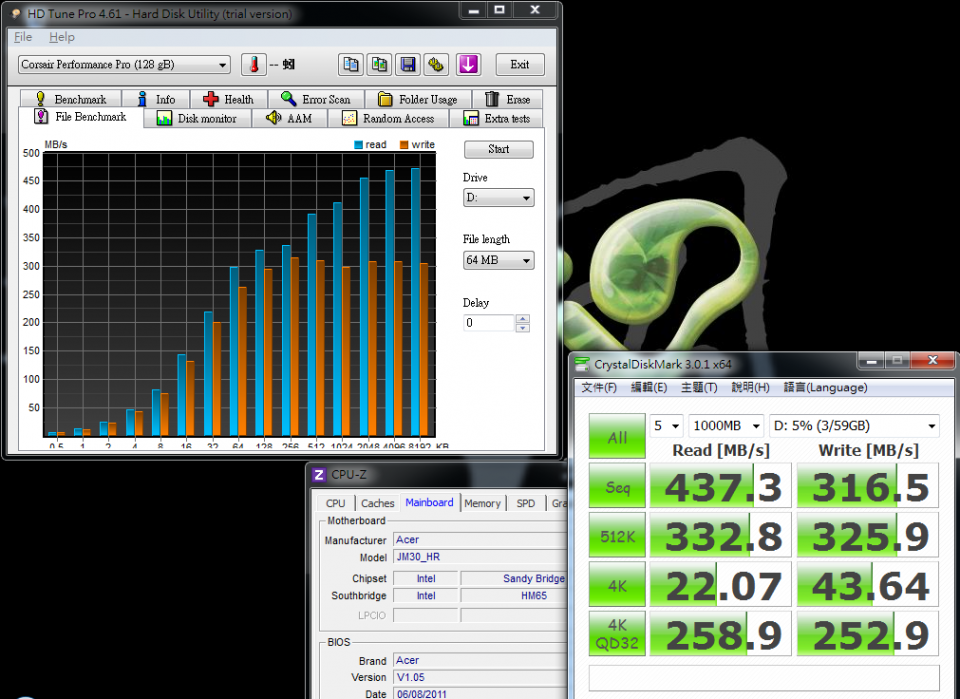Open the Health tab with red cross
This screenshot has height=699, width=960.
click(228, 99)
